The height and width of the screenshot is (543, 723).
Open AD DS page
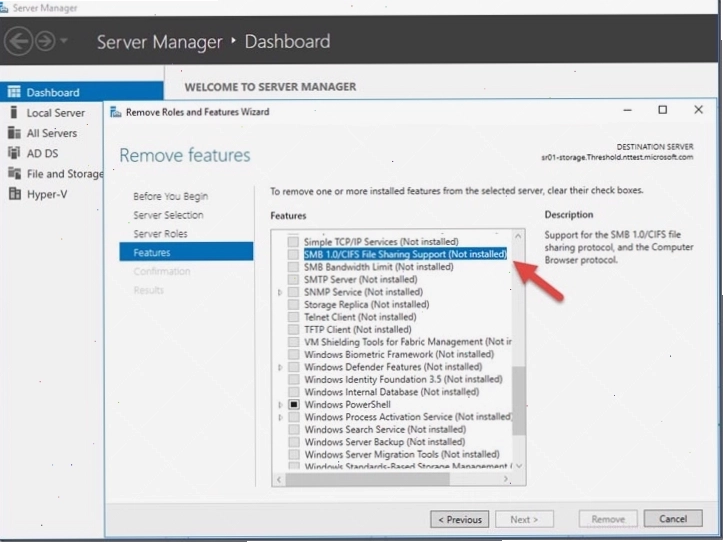[x=42, y=153]
